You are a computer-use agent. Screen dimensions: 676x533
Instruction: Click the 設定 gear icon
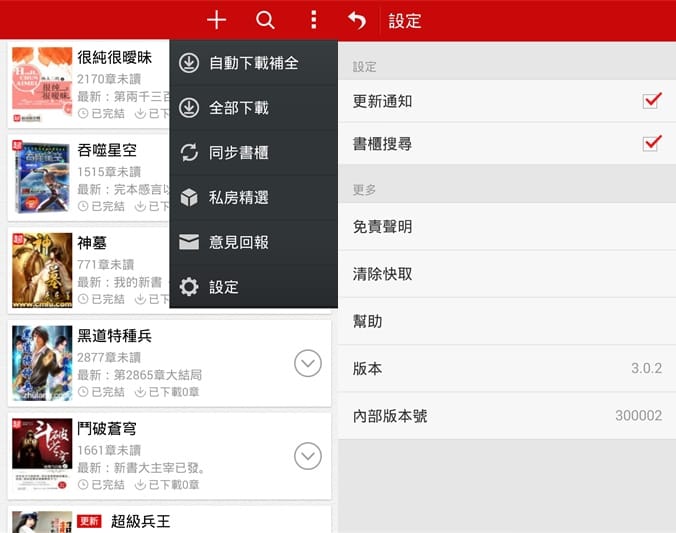tap(189, 287)
